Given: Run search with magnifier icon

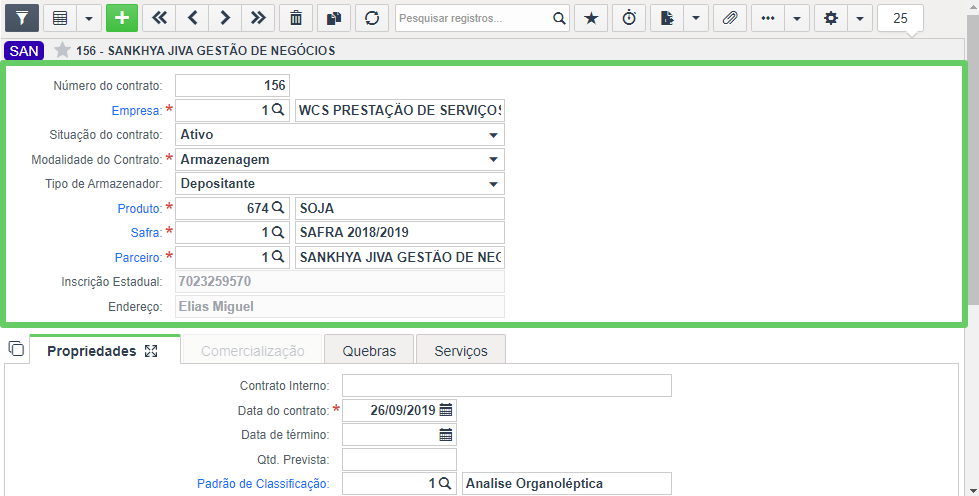Looking at the screenshot, I should tap(559, 18).
